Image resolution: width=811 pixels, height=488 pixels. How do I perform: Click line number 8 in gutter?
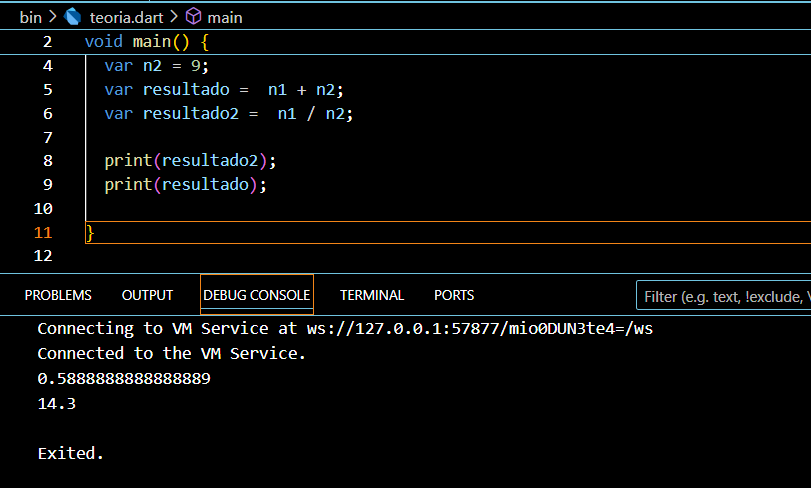click(48, 160)
